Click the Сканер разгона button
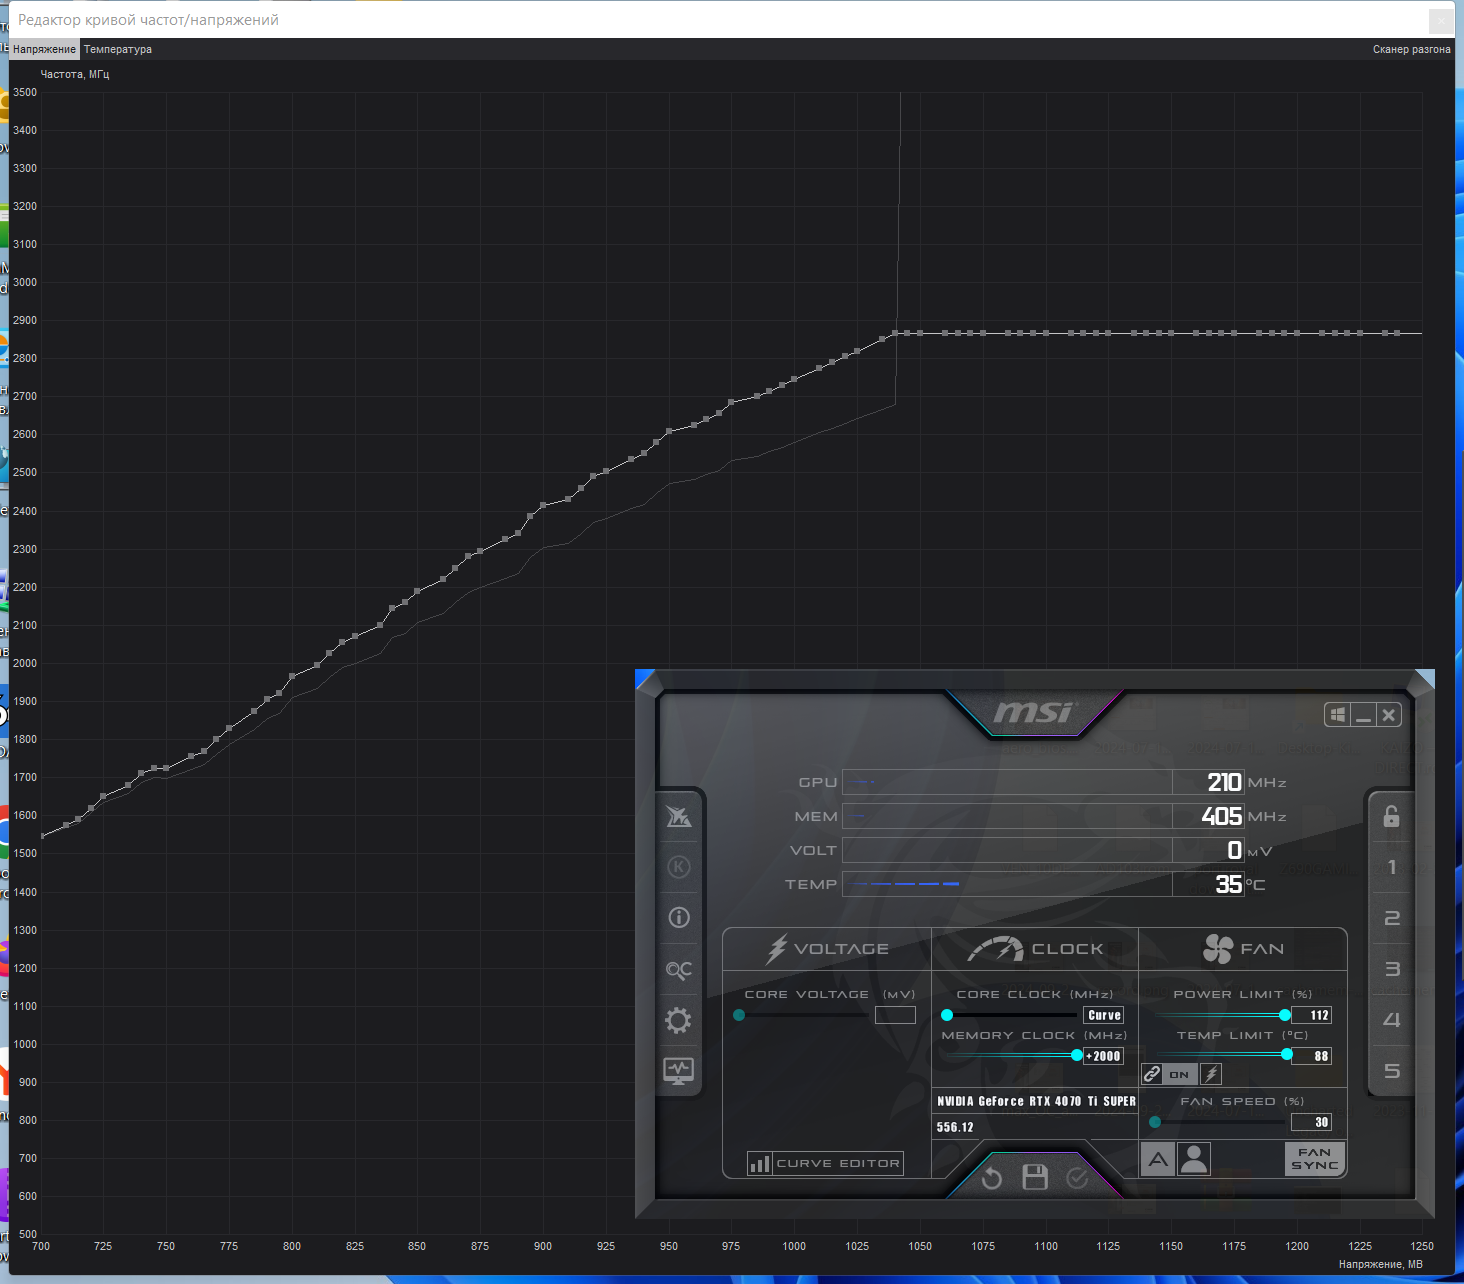 pos(1411,49)
